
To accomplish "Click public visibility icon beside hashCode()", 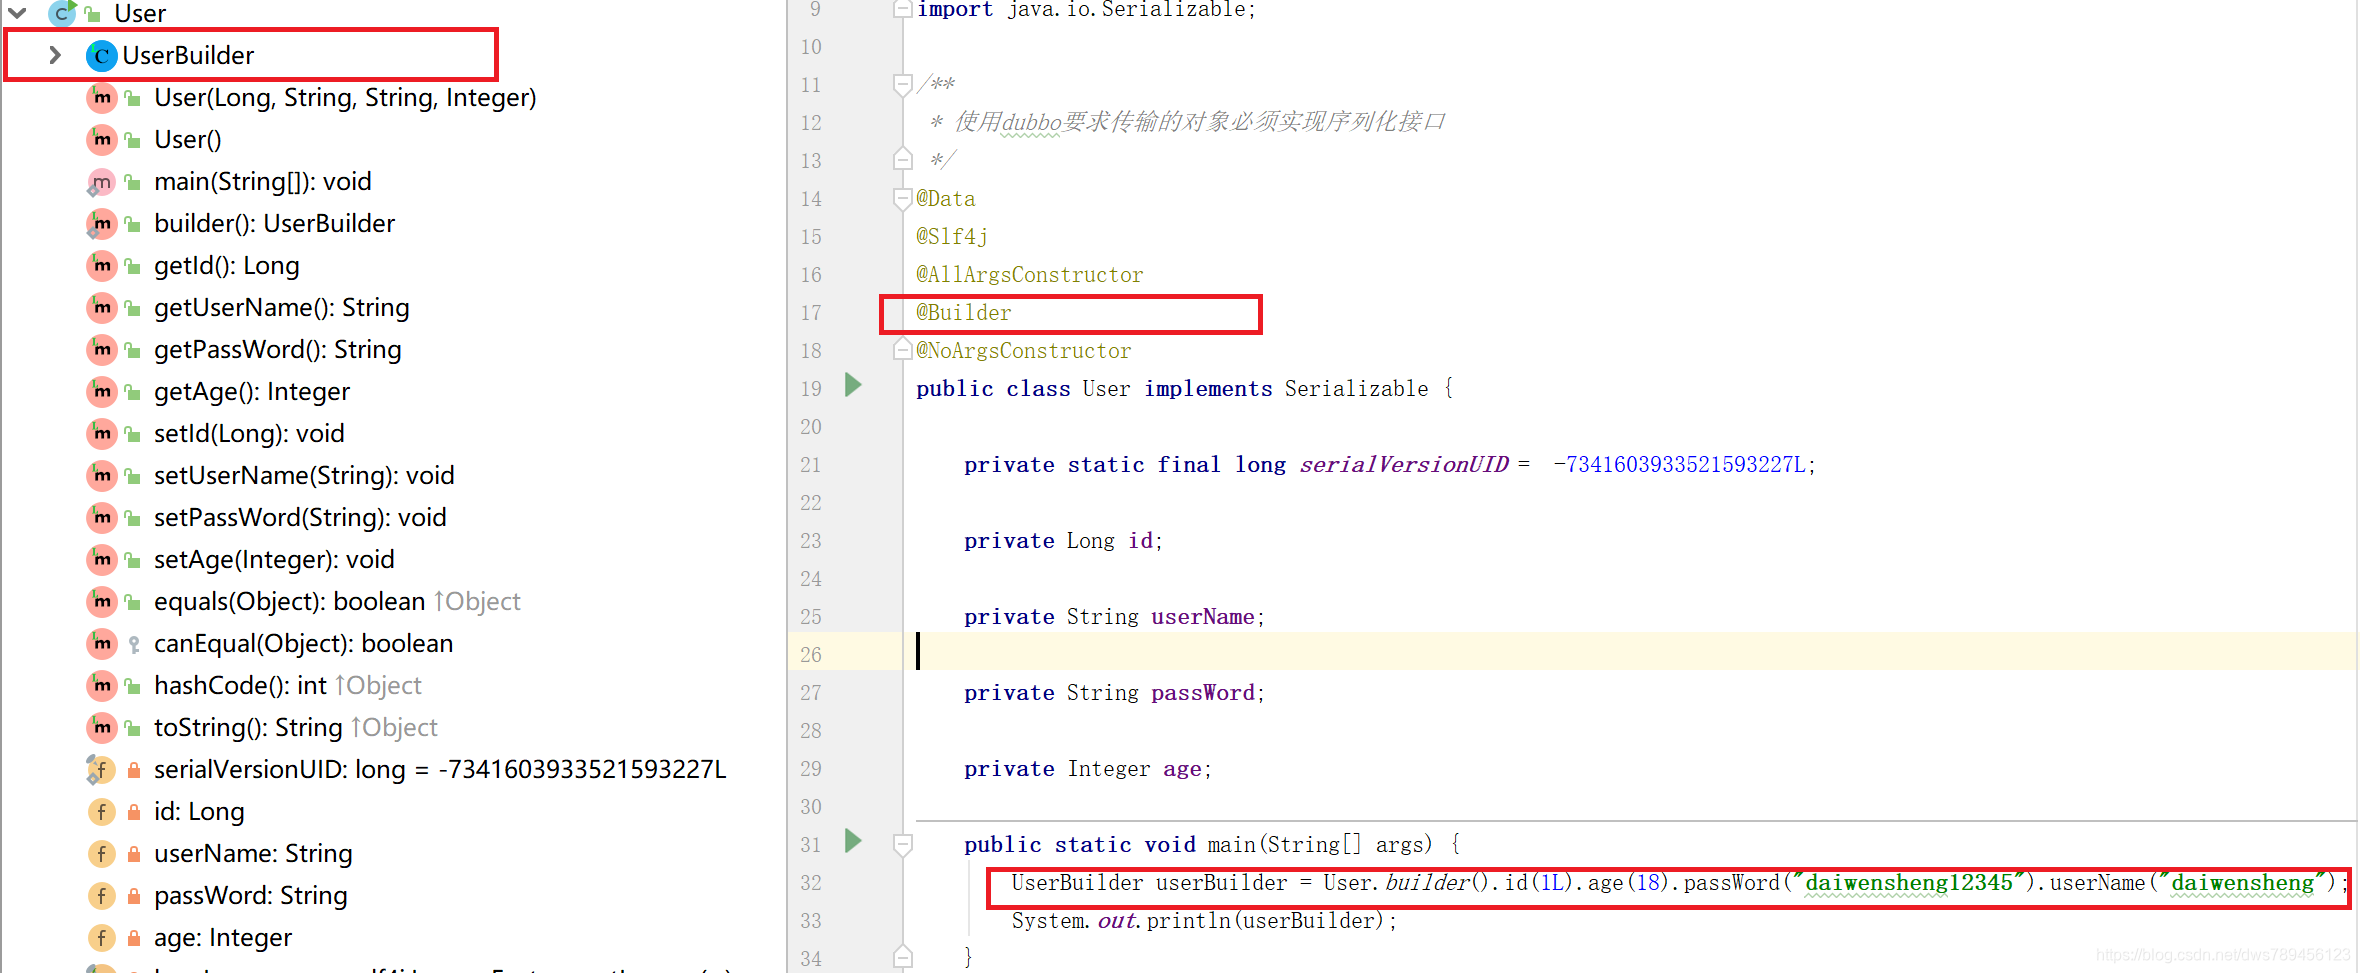I will click(133, 686).
